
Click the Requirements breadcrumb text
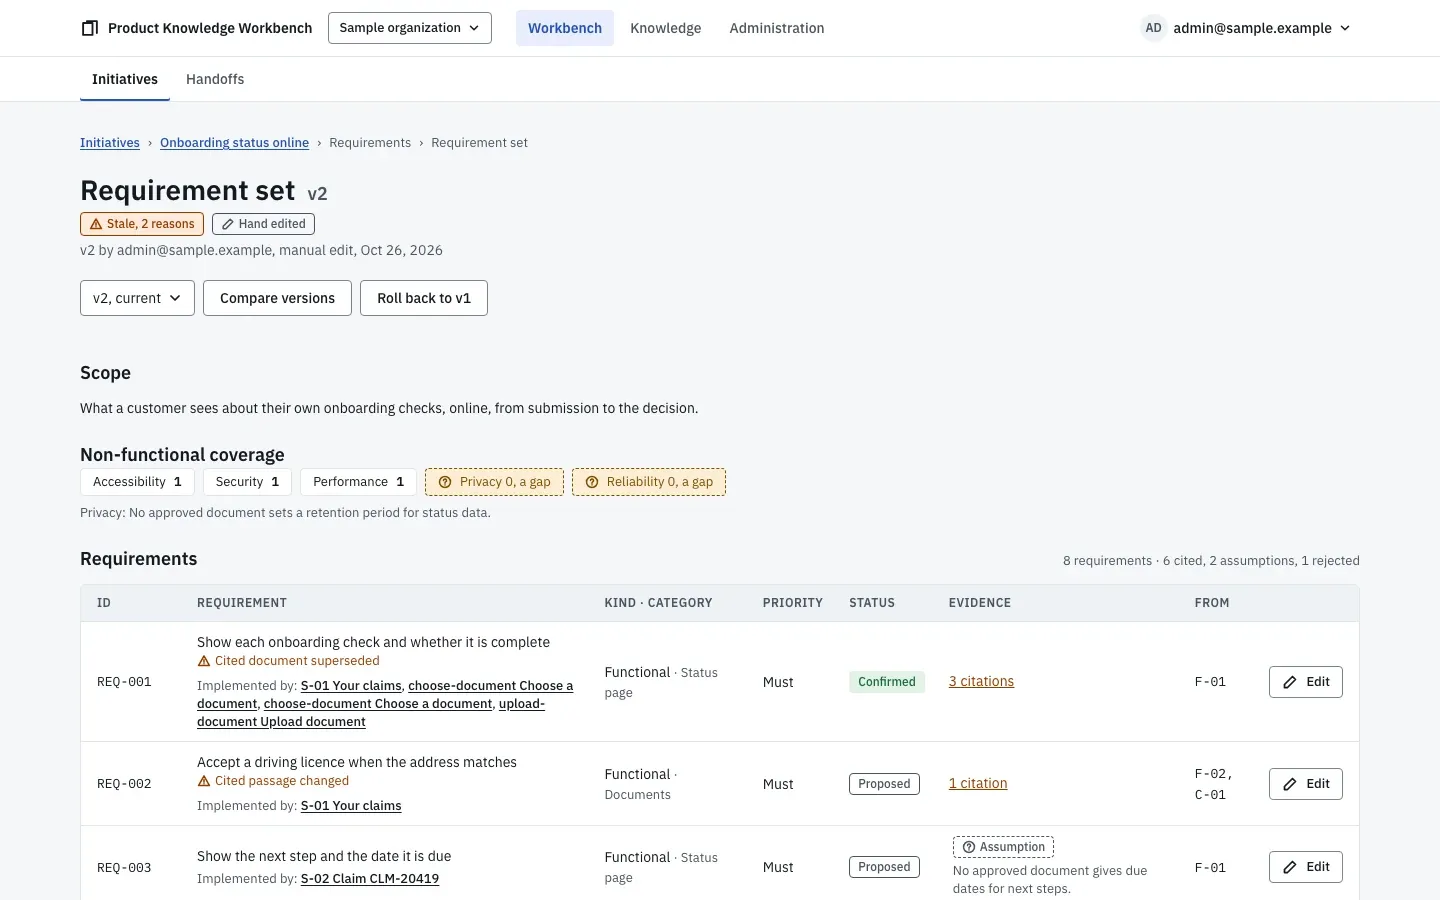point(370,143)
